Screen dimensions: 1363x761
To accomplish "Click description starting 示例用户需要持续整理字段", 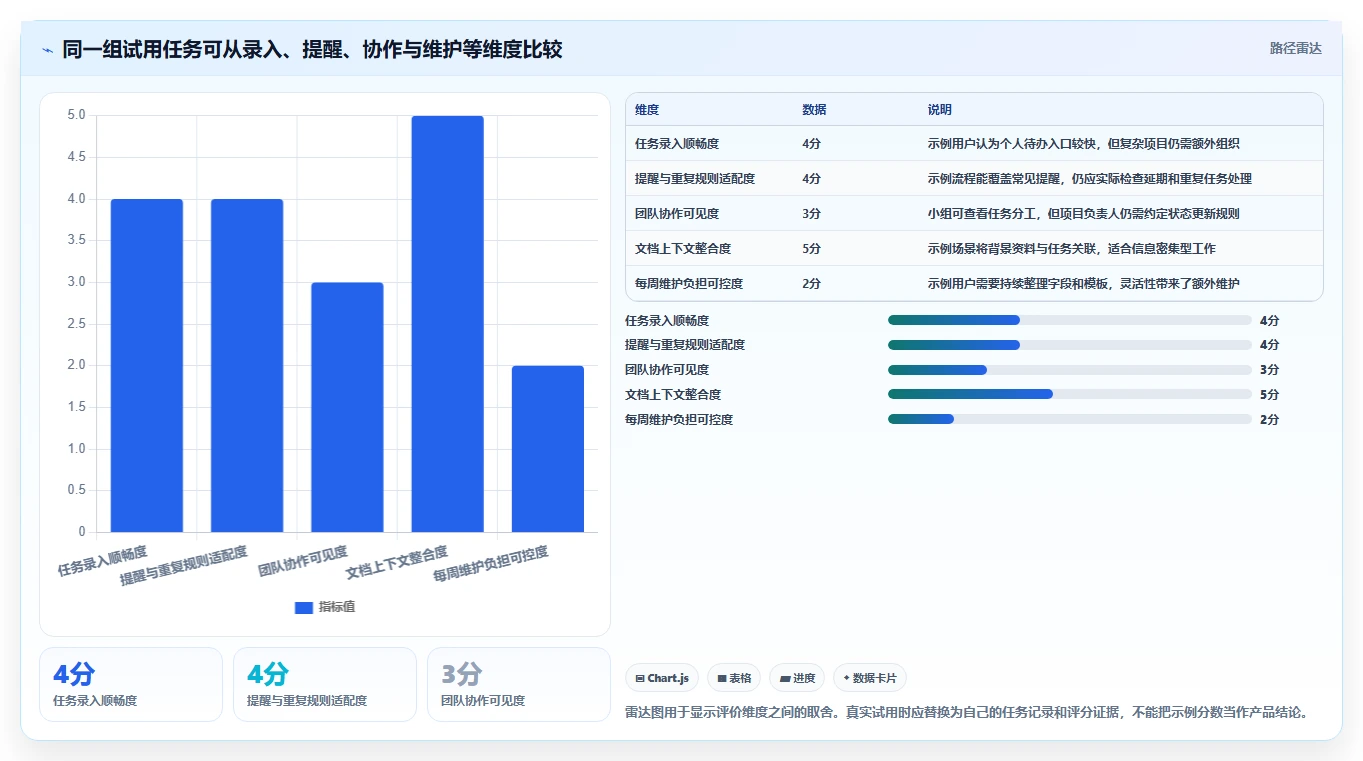I will click(x=1084, y=284).
